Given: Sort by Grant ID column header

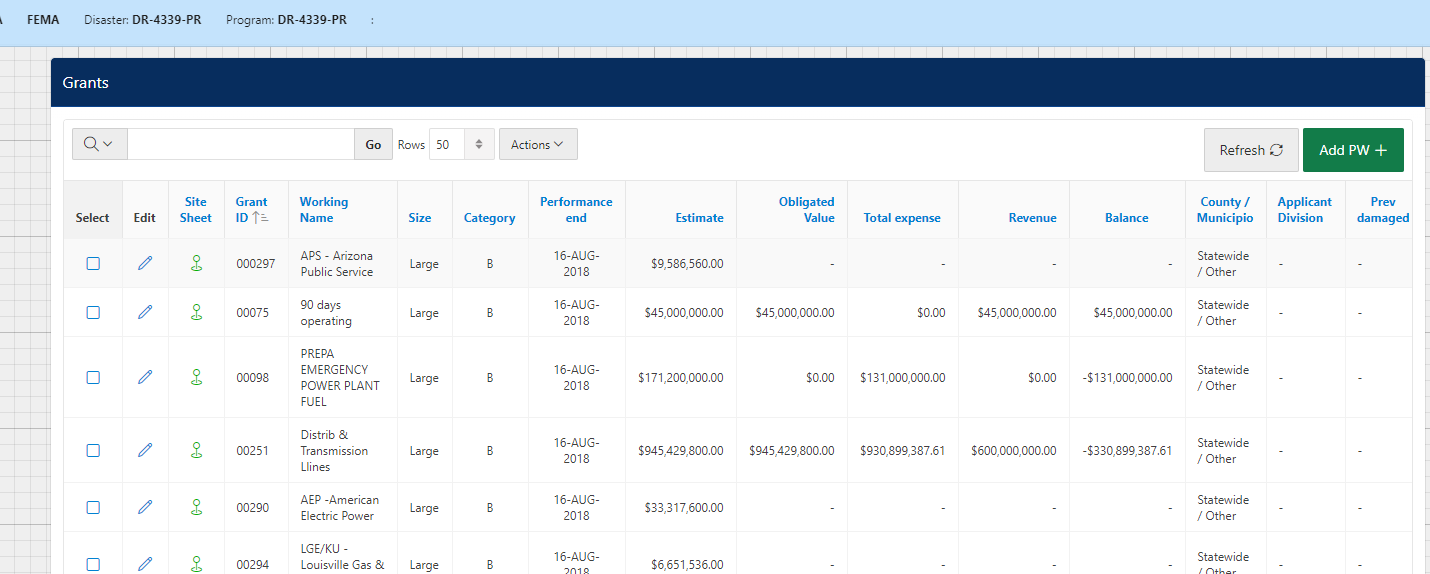Looking at the screenshot, I should click(251, 209).
